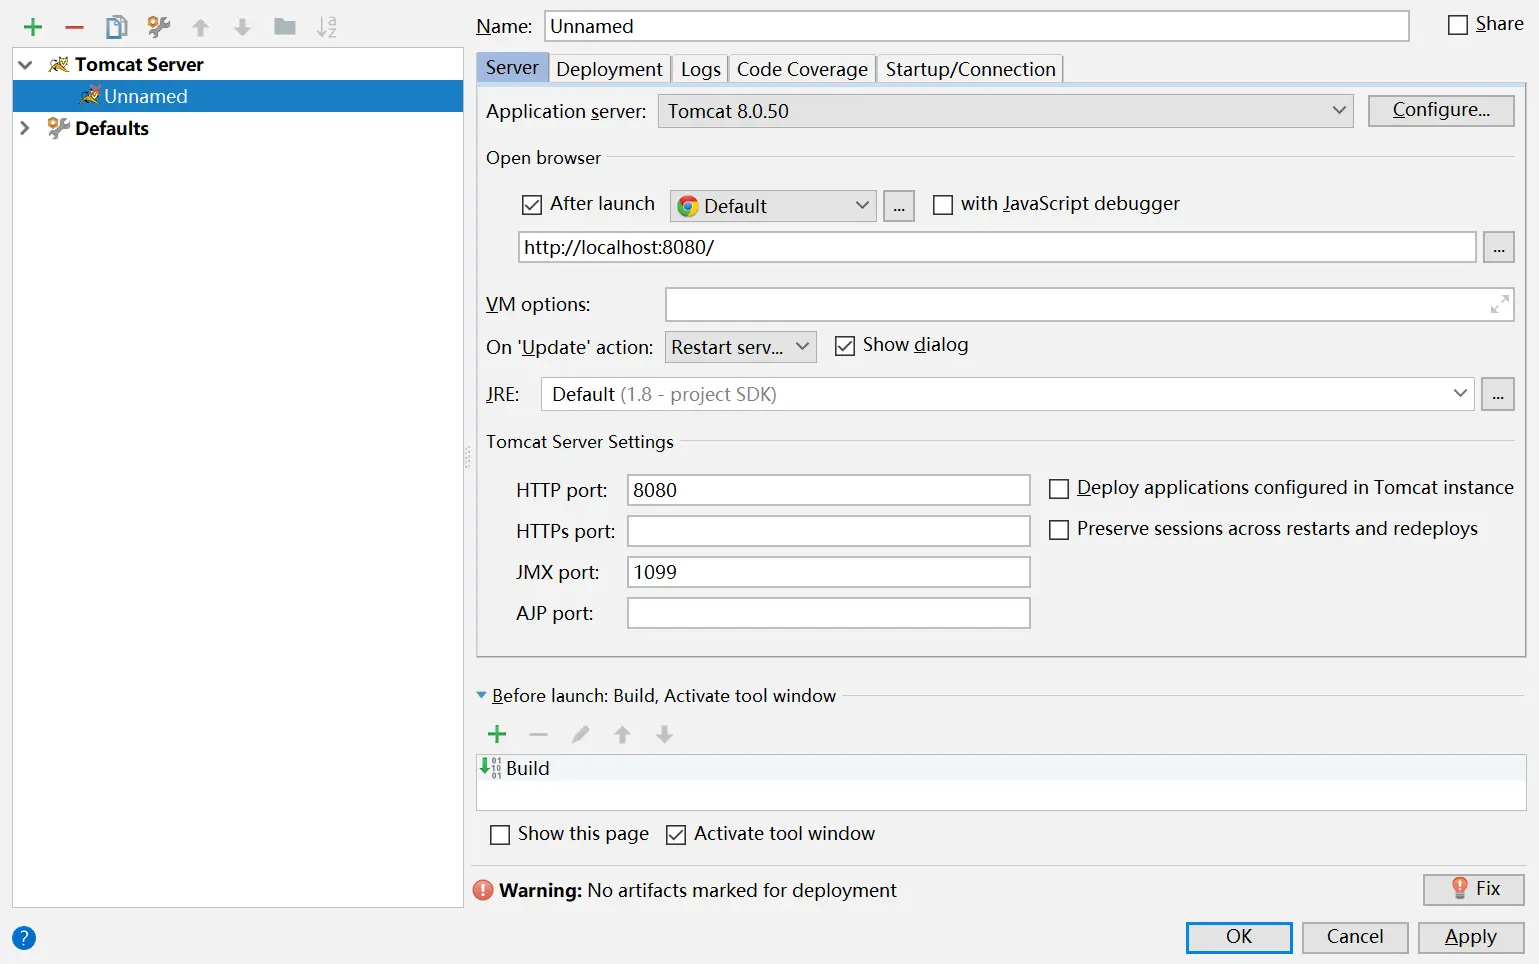Open the edit defaults wrench icon

pyautogui.click(x=158, y=27)
